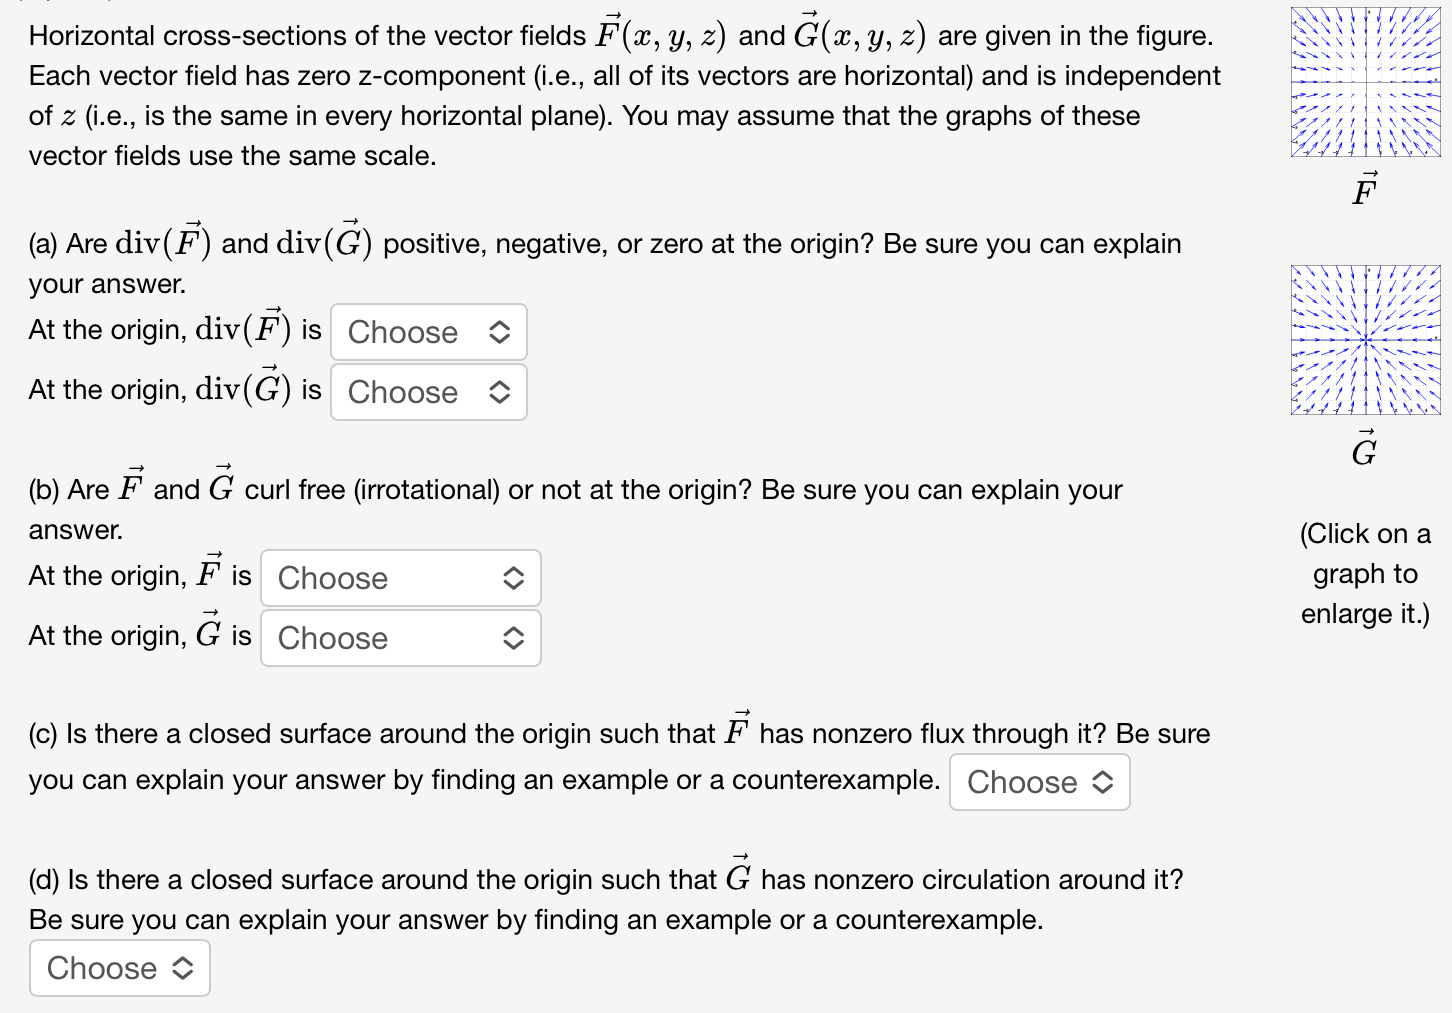
Task: Open the nonzero flux Choose dropdown in part (c)
Action: coord(1039,782)
